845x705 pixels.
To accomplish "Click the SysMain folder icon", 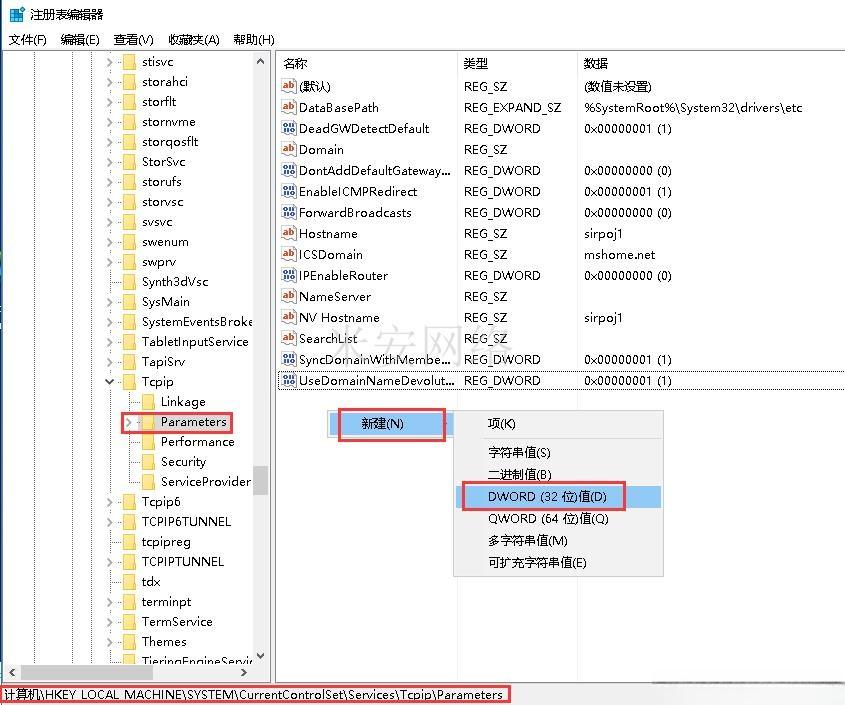I will click(x=129, y=302).
